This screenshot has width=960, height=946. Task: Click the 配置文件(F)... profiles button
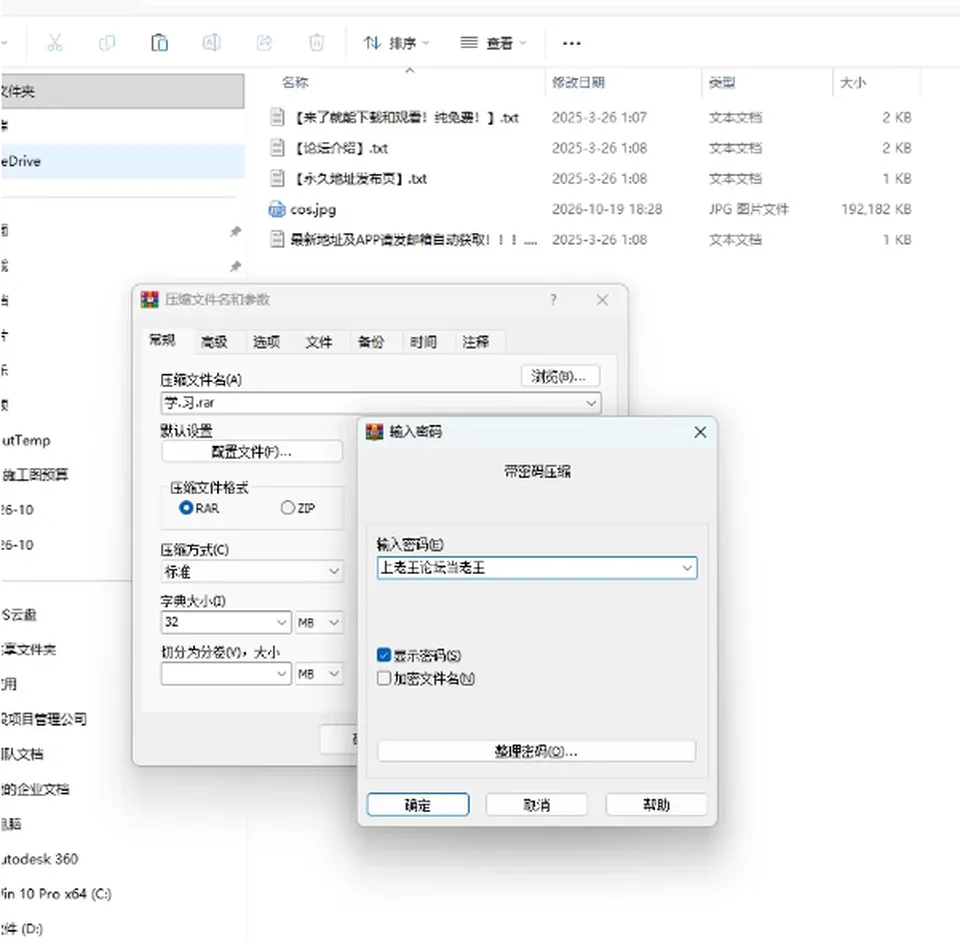click(x=252, y=452)
